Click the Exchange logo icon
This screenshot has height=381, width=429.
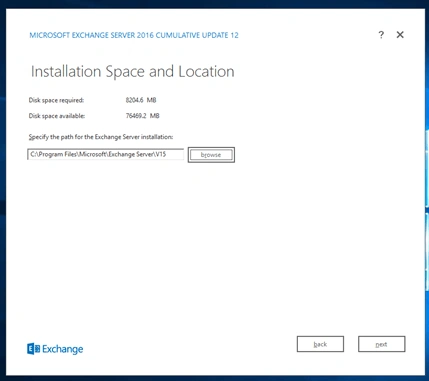34,349
